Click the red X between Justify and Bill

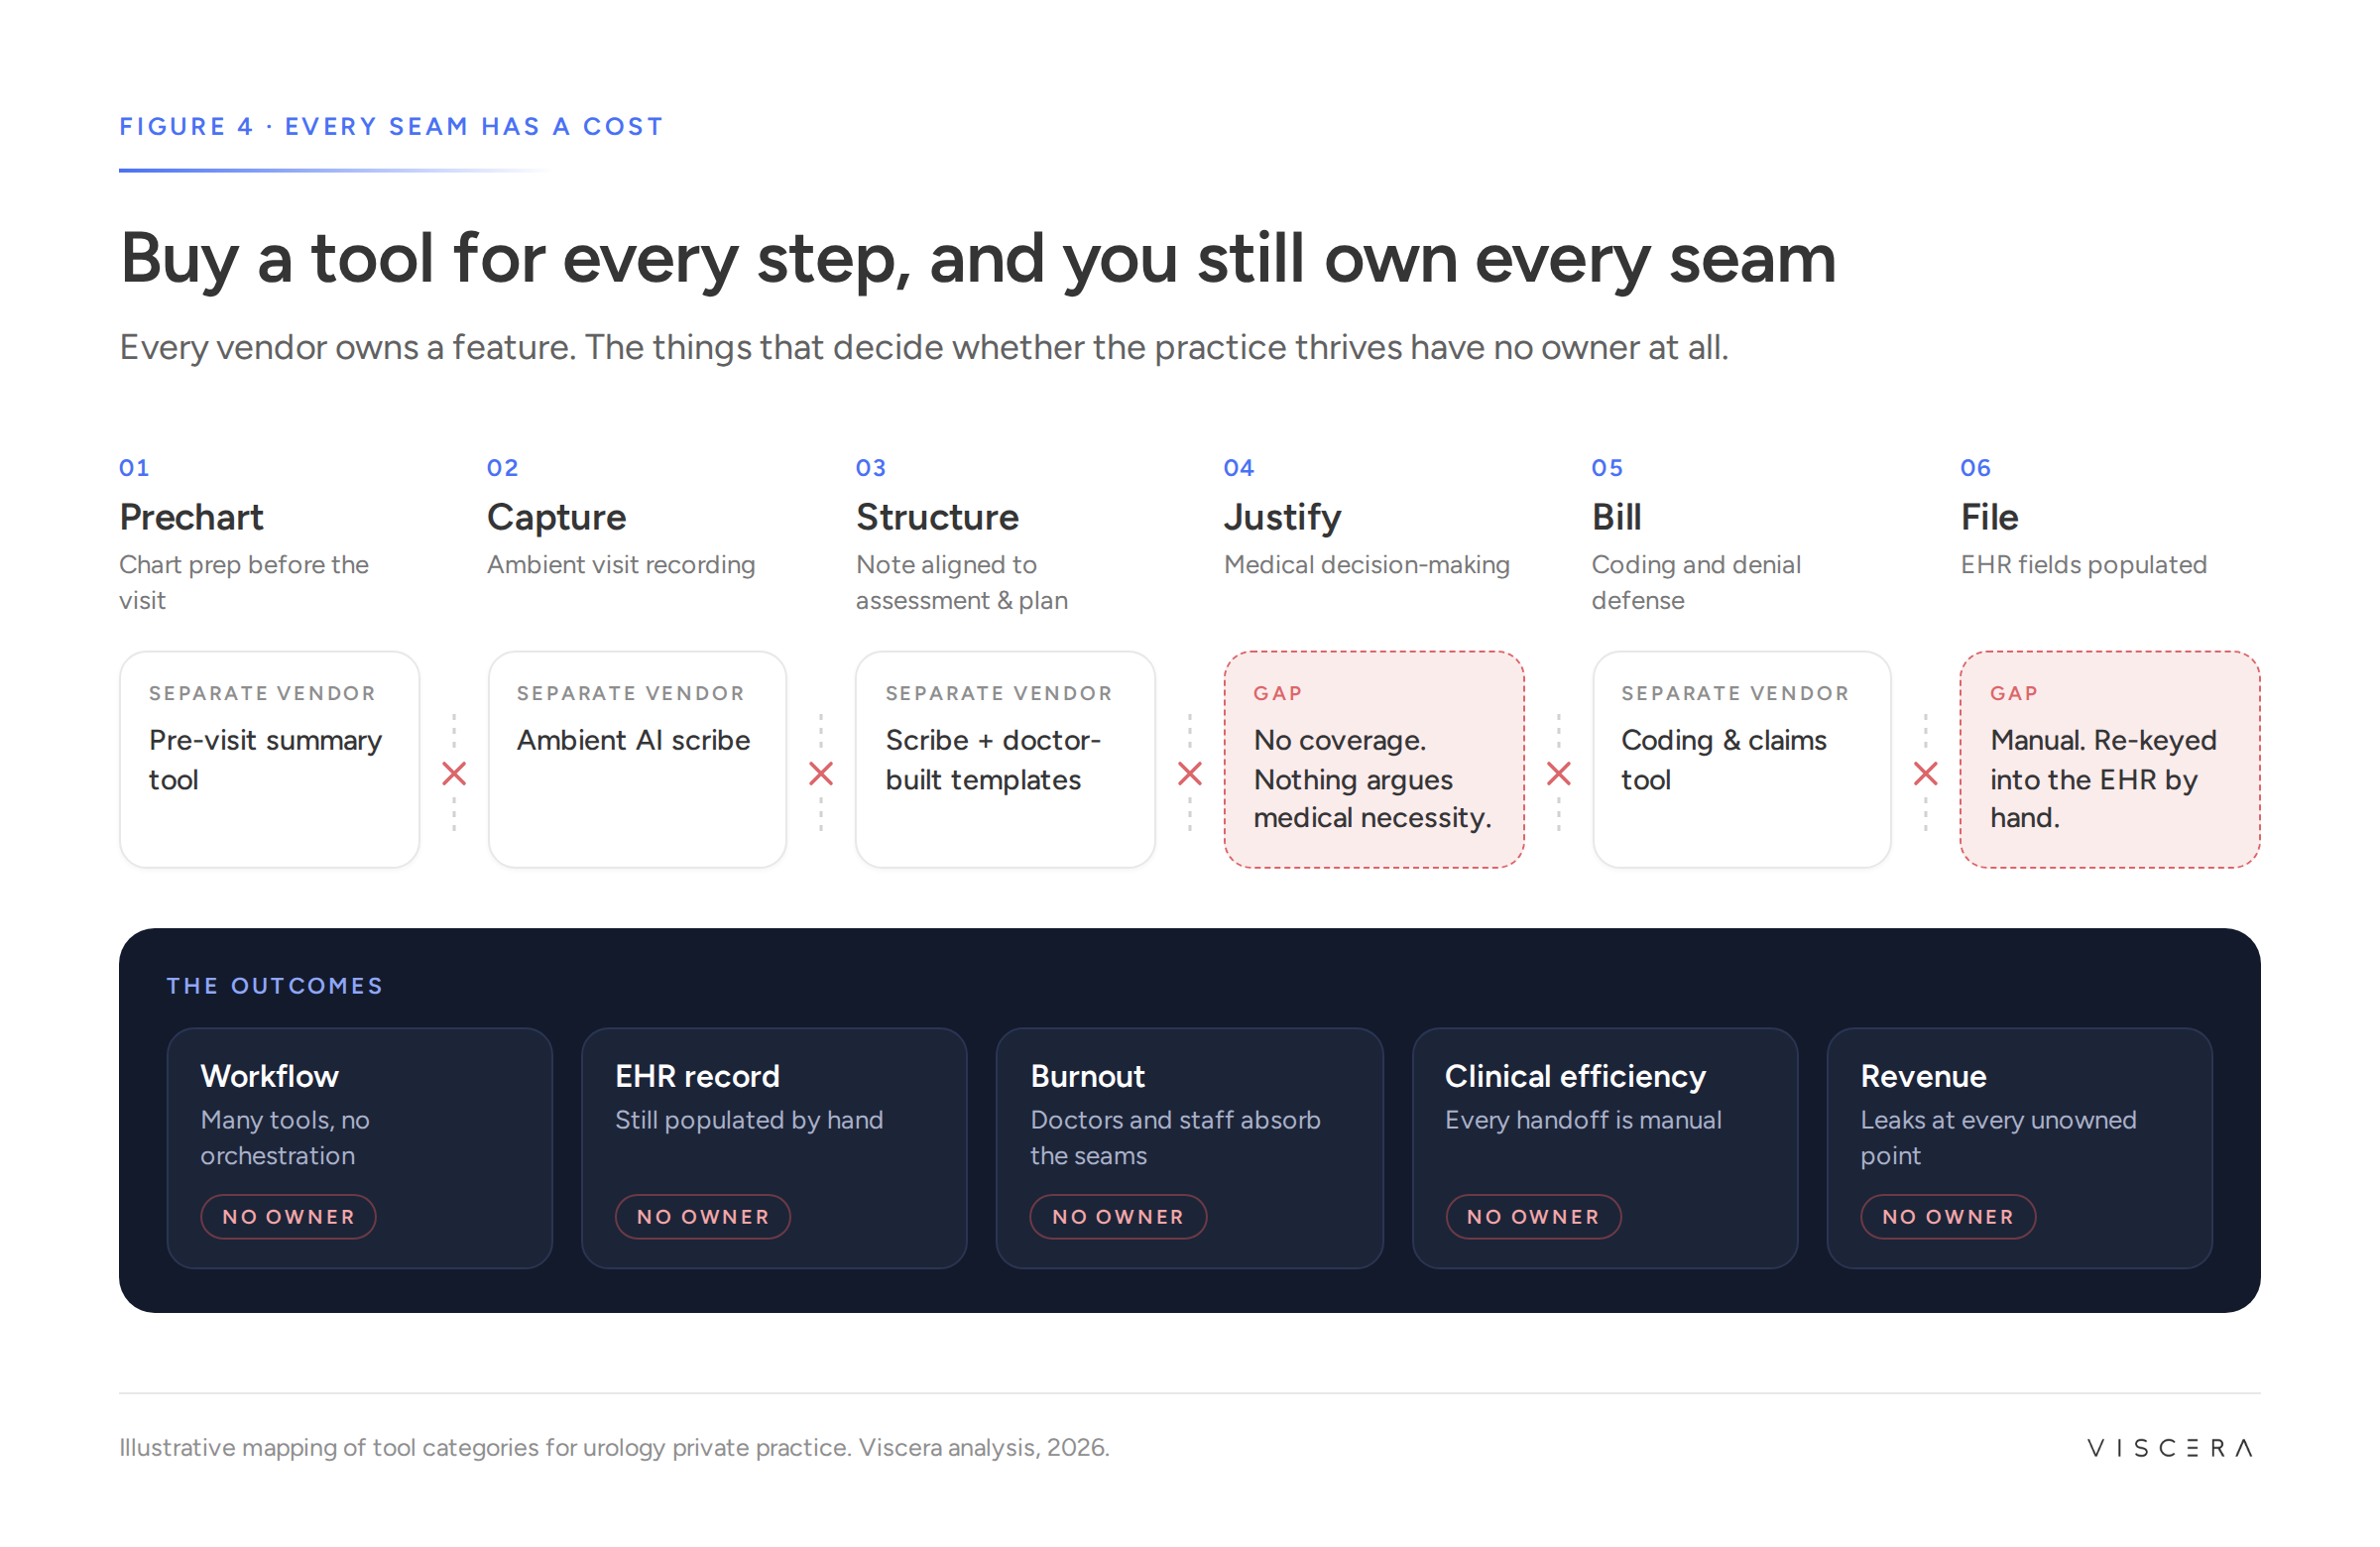pyautogui.click(x=1558, y=773)
